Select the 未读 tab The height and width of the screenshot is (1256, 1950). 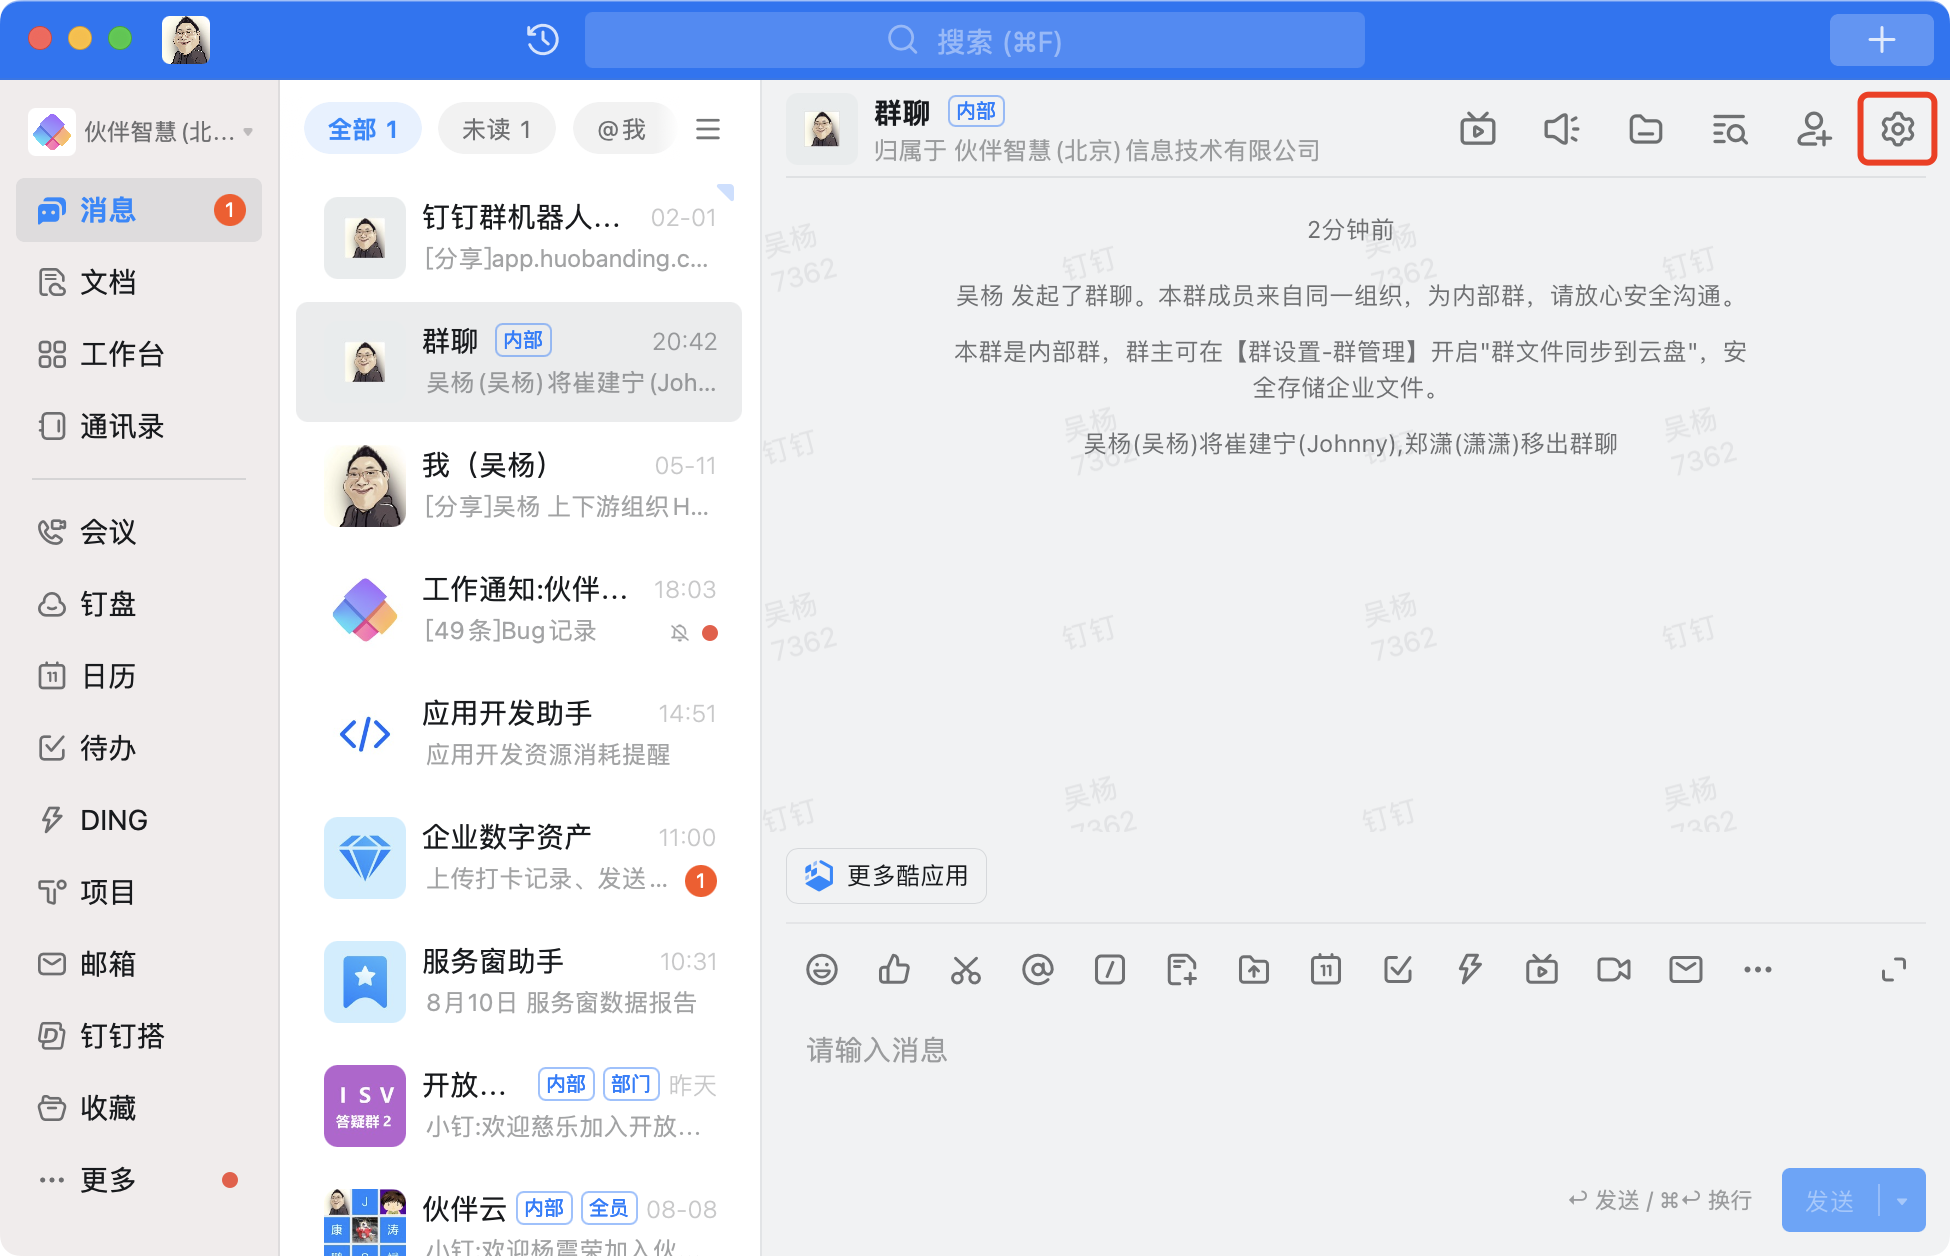496,129
